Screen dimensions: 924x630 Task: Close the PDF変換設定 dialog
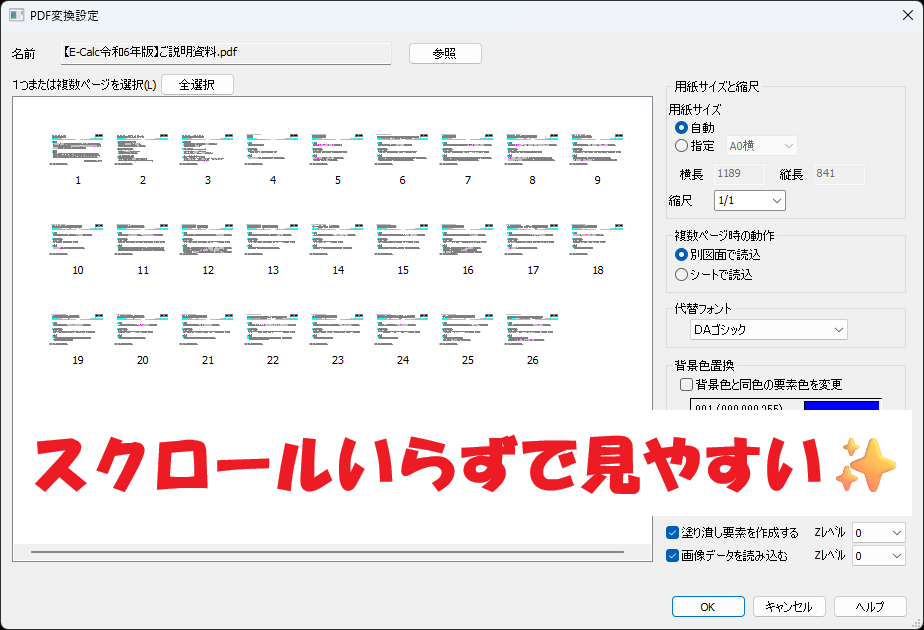(x=908, y=15)
